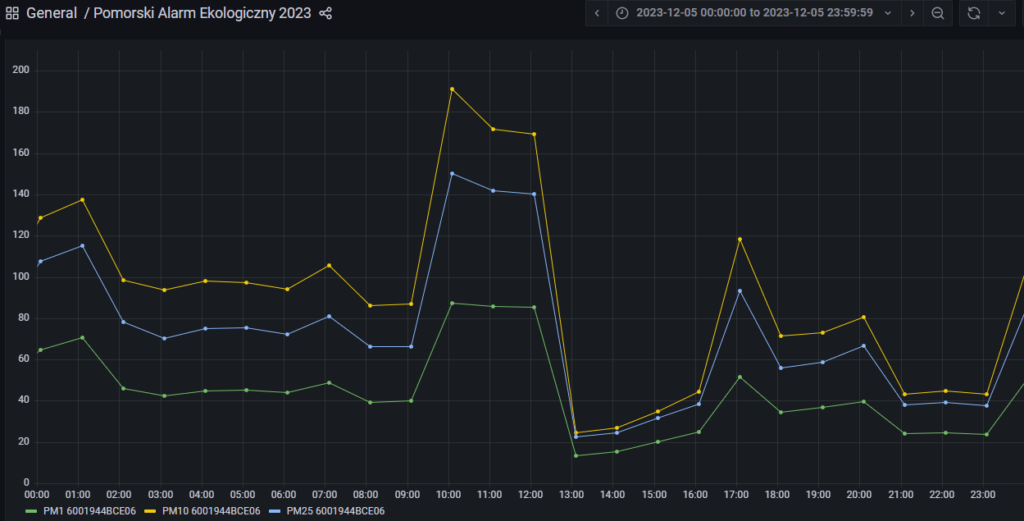
Task: Click PM10 peak data point at 10:00
Action: point(452,89)
